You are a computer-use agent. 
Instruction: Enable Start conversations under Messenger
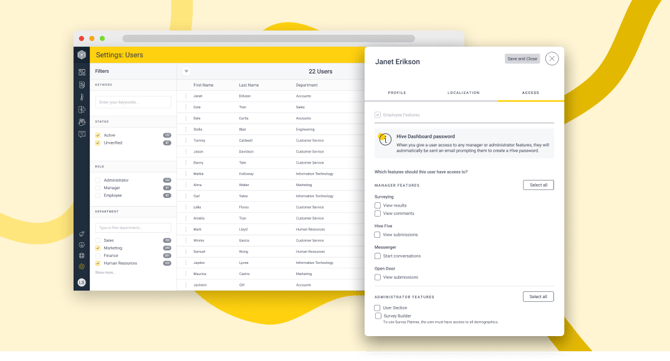point(377,256)
